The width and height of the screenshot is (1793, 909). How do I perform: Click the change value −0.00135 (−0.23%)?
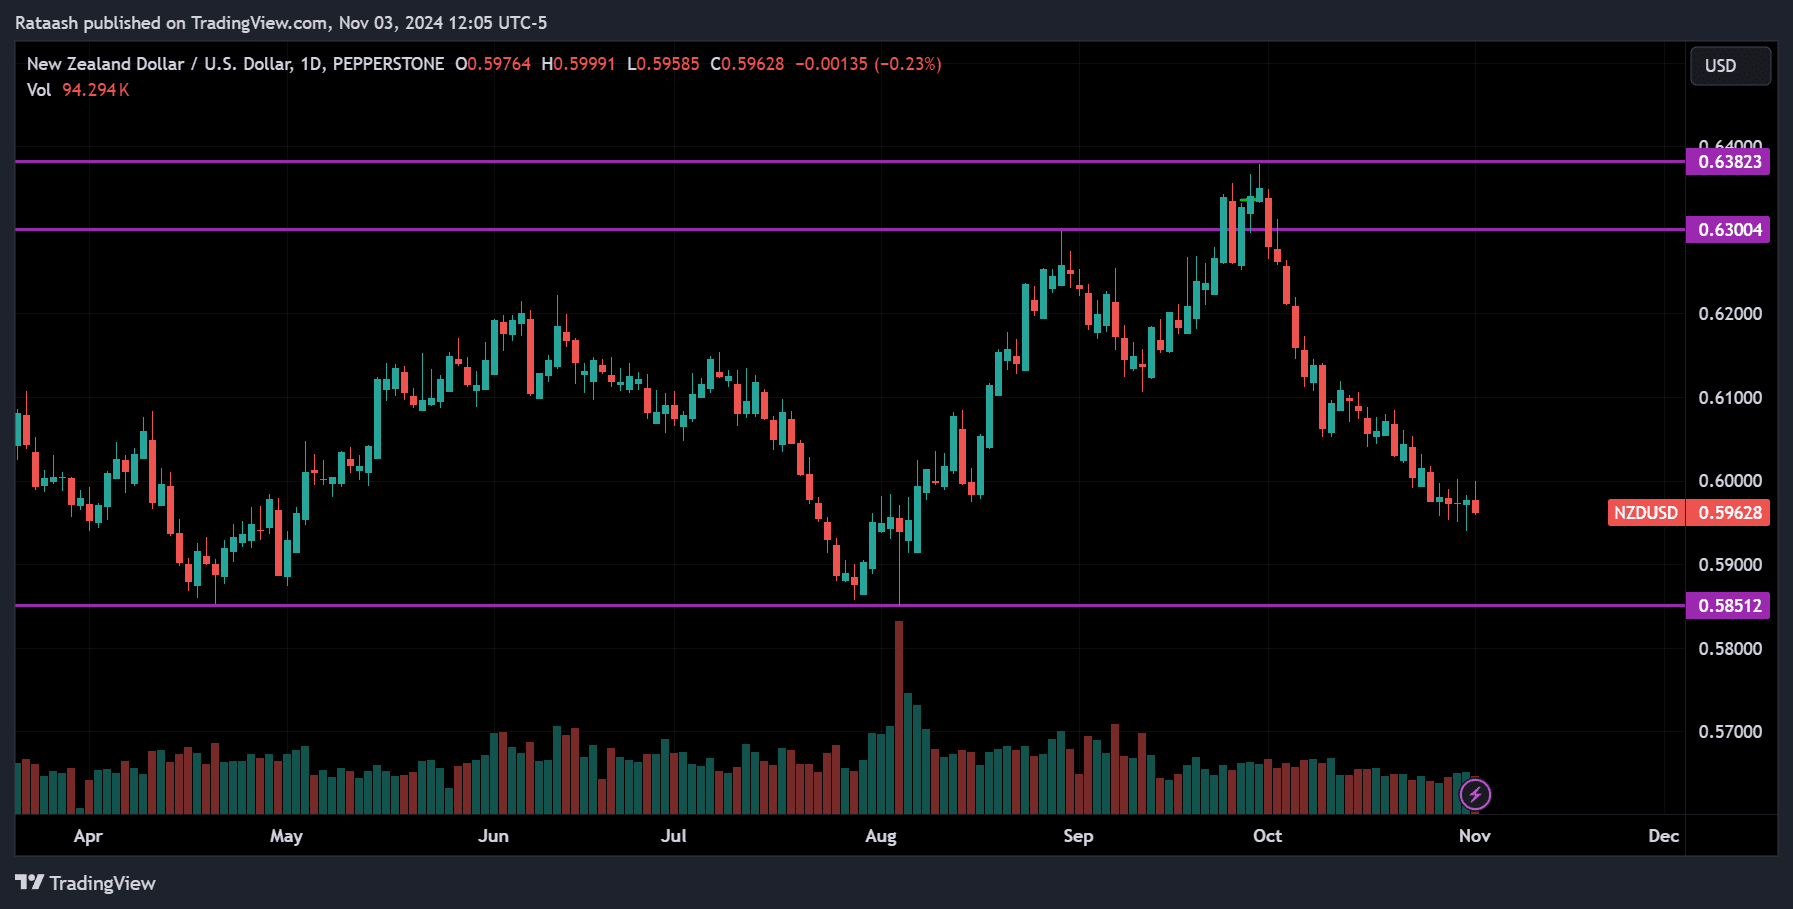(868, 64)
